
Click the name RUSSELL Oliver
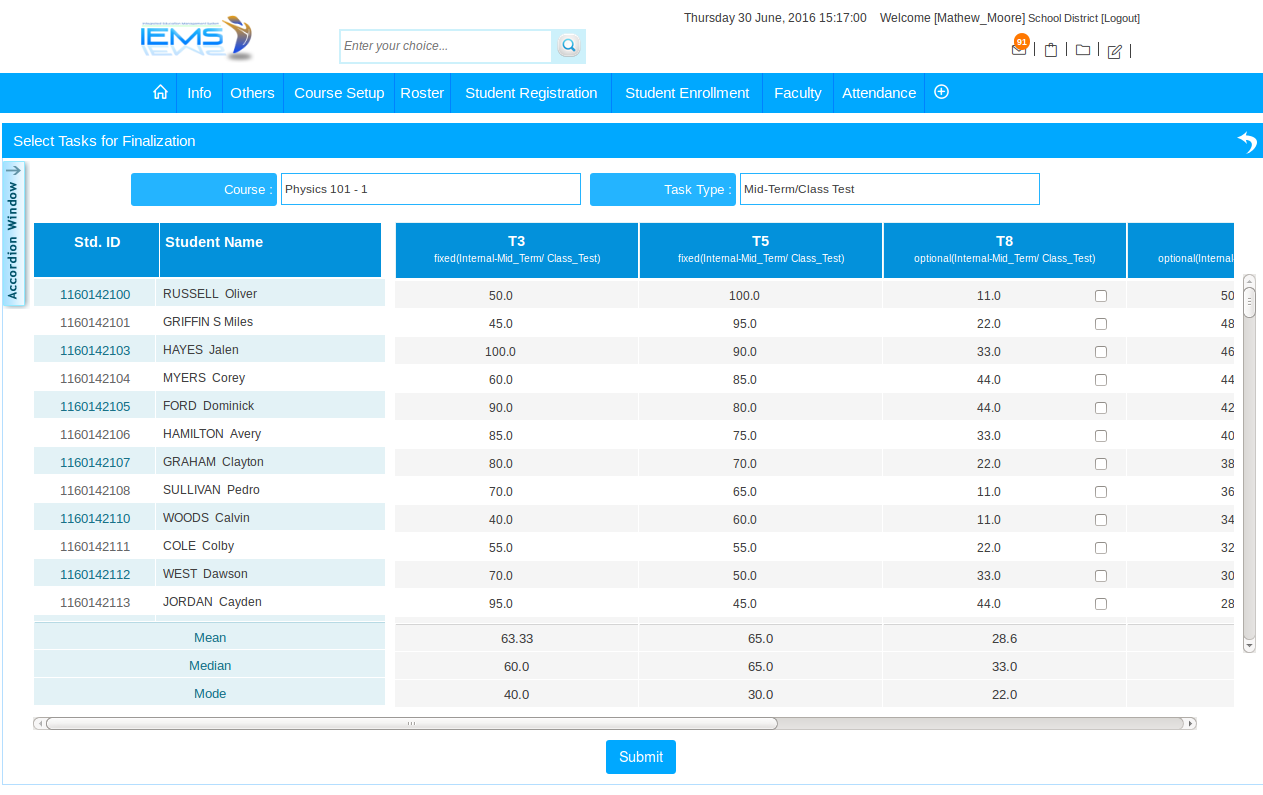pyautogui.click(x=210, y=294)
